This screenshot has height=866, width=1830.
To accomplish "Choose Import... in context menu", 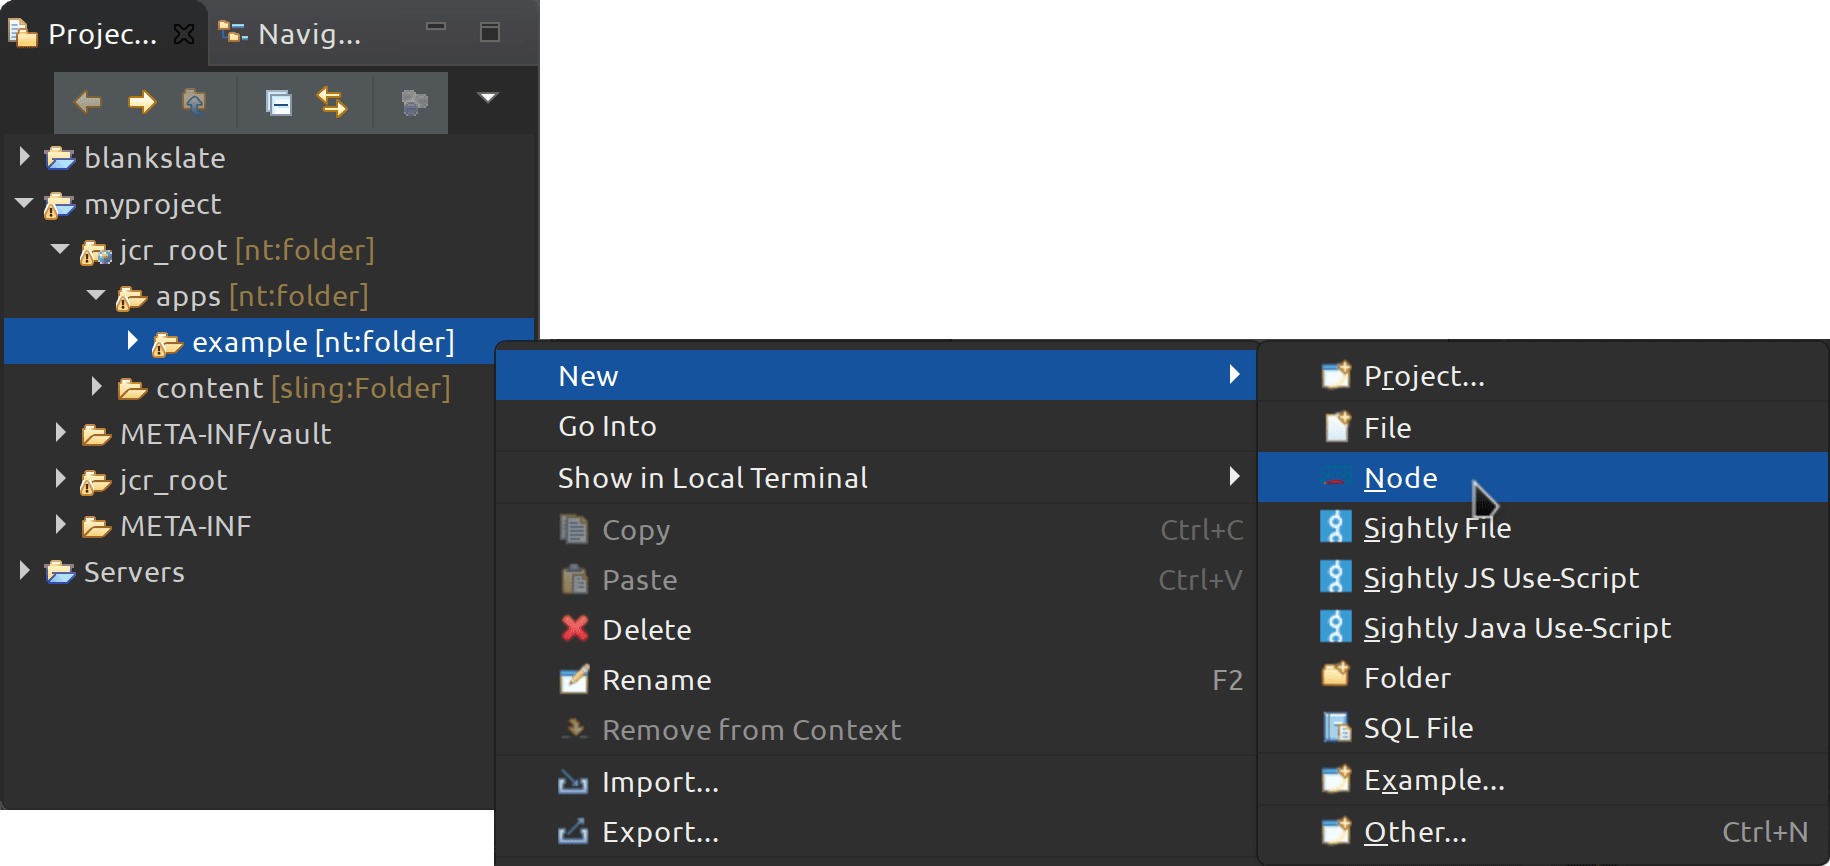I will [x=876, y=782].
